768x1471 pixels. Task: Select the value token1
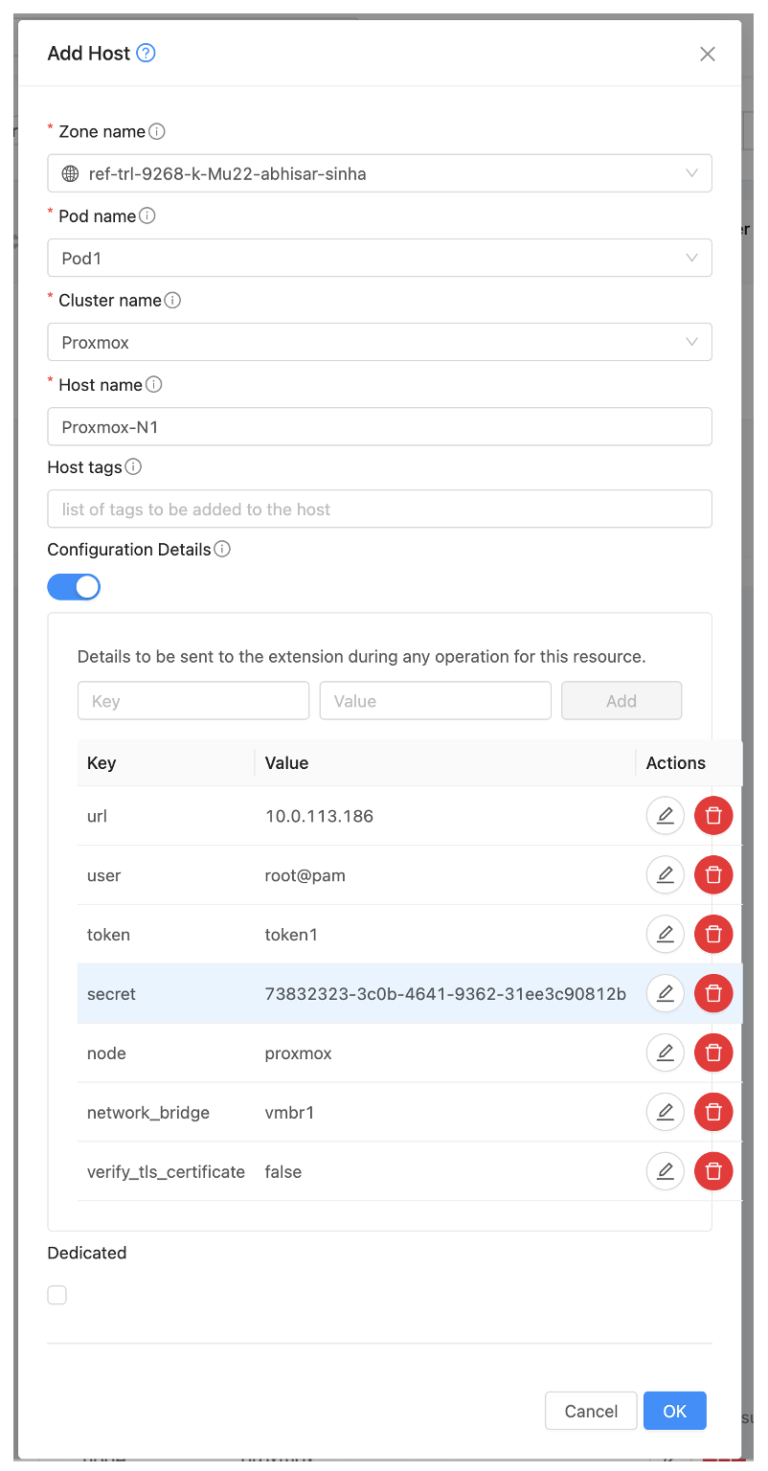point(291,934)
